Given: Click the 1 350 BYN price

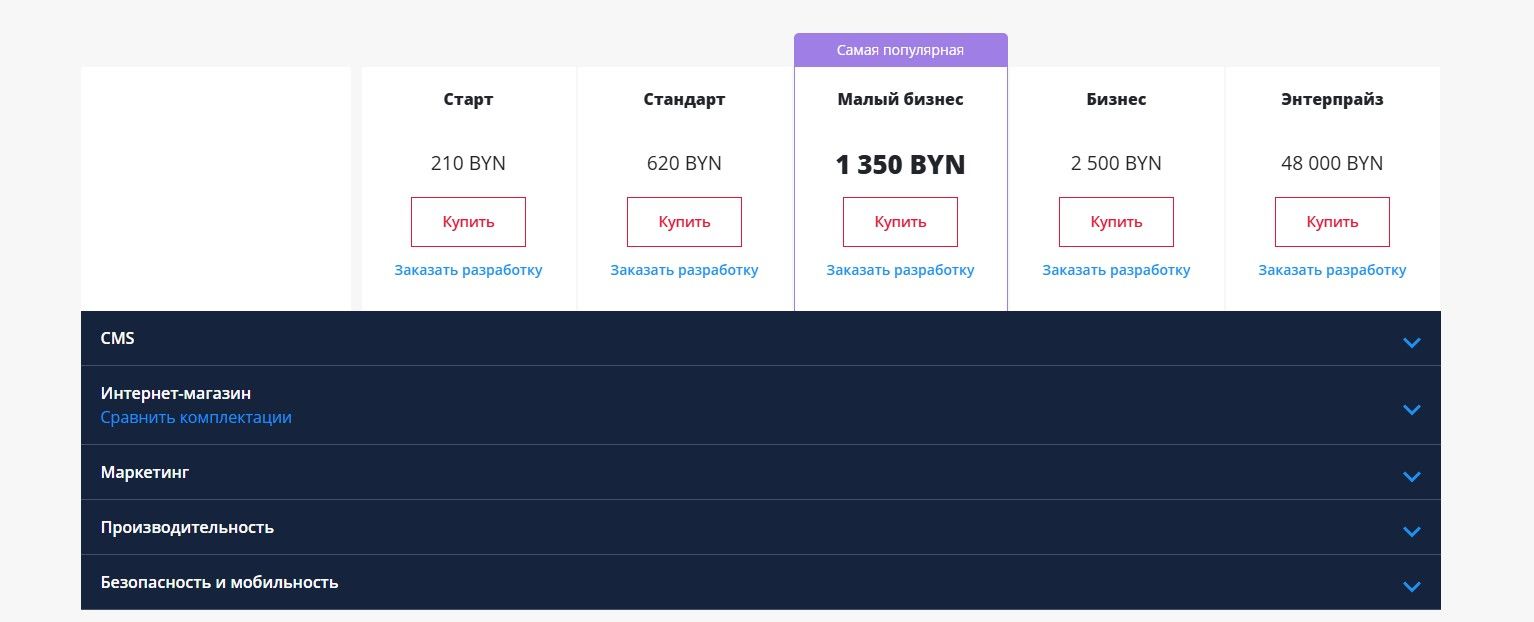Looking at the screenshot, I should [900, 165].
